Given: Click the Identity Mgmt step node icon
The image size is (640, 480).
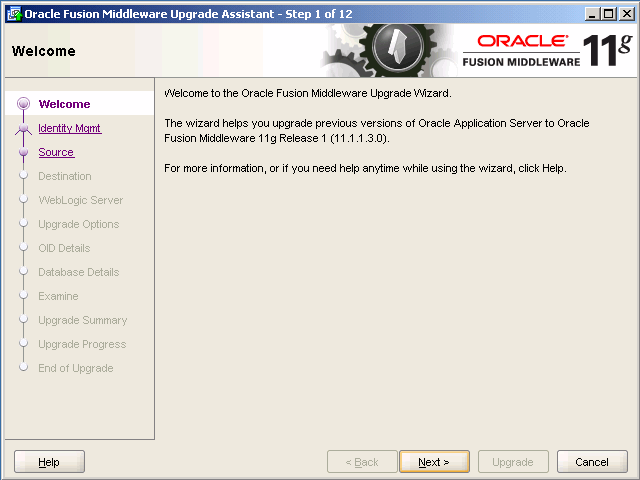Looking at the screenshot, I should [x=23, y=129].
